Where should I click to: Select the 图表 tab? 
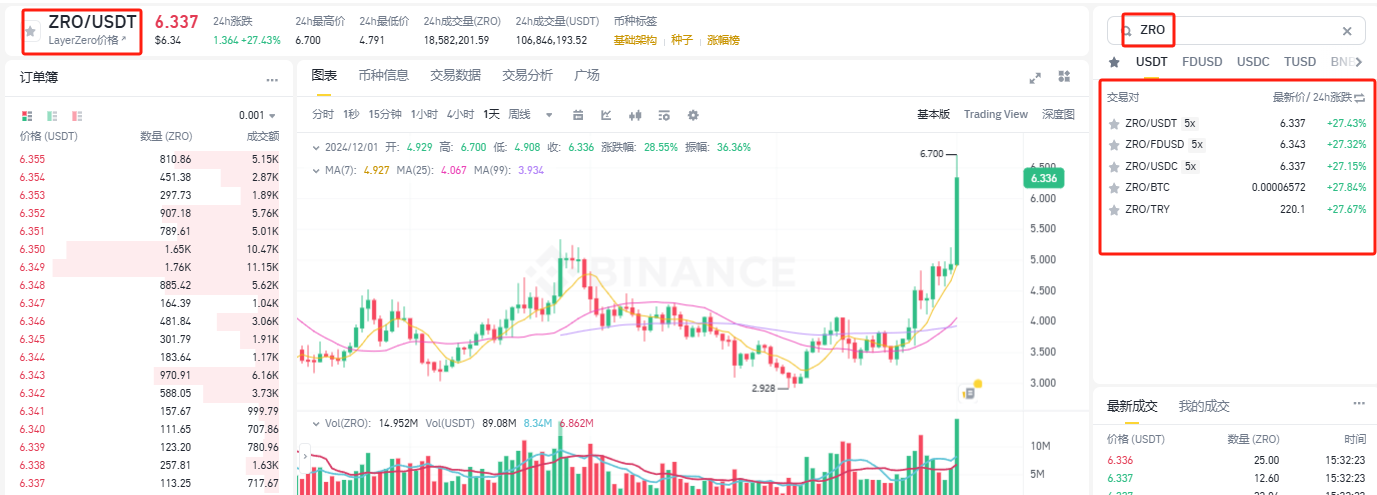[324, 75]
